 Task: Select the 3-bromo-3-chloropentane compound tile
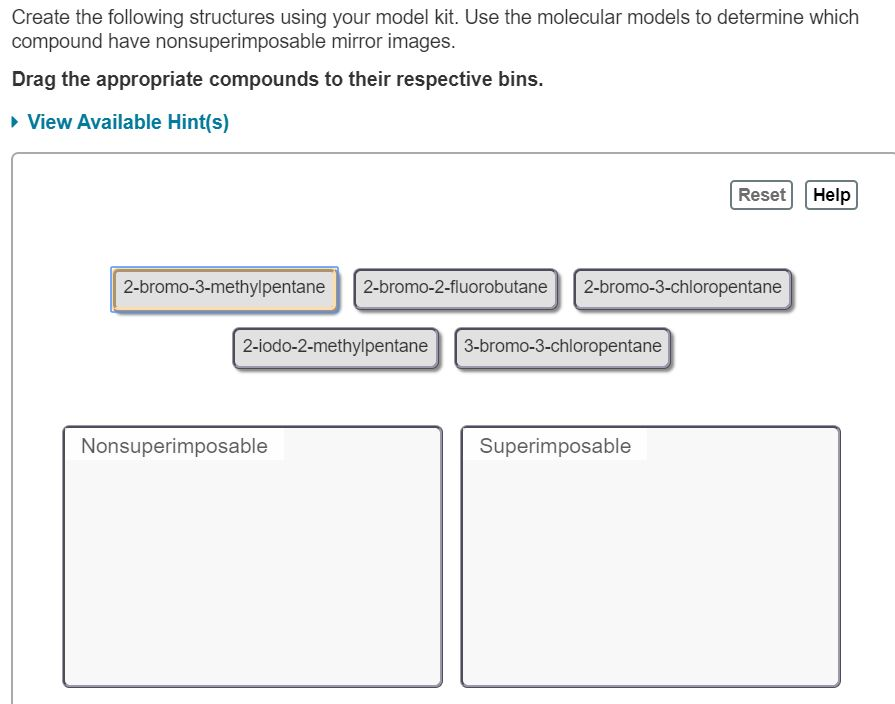point(561,347)
